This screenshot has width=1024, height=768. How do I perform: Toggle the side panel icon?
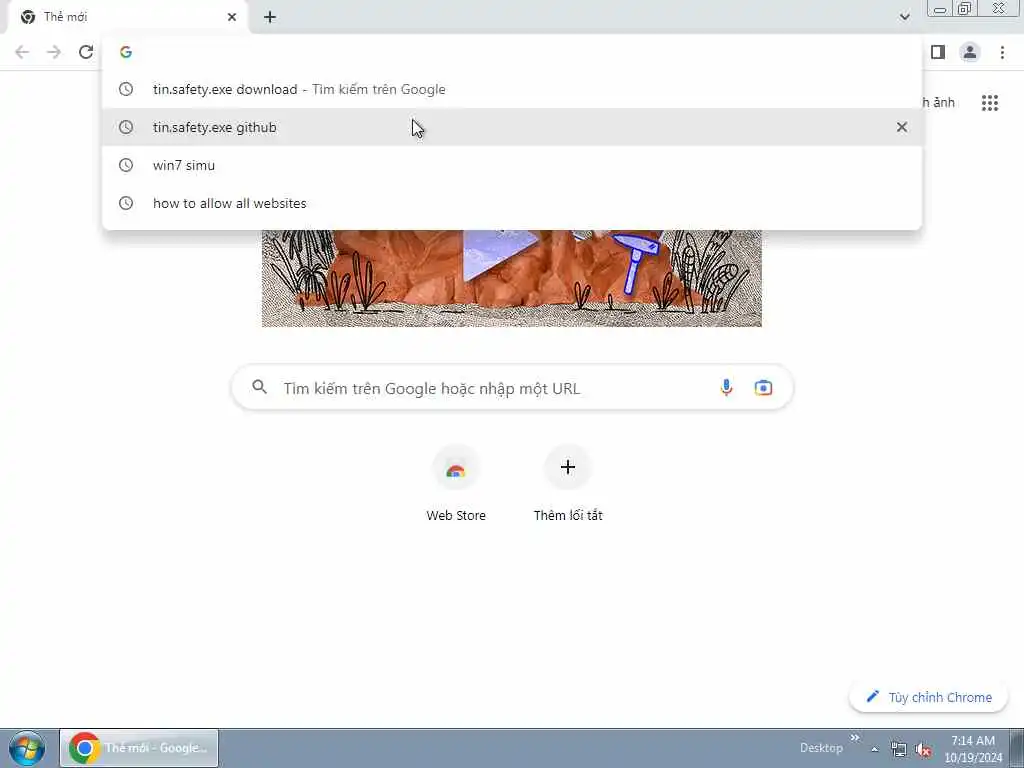[x=938, y=52]
